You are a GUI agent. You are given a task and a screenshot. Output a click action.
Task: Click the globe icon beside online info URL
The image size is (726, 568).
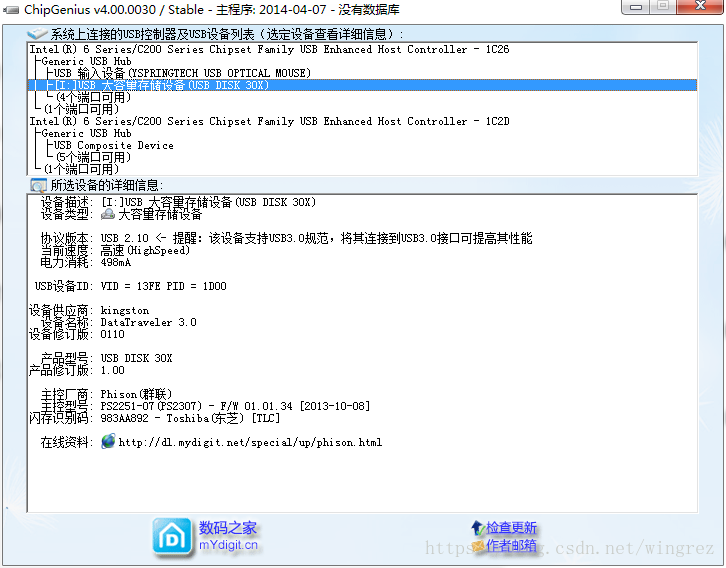pos(108,441)
